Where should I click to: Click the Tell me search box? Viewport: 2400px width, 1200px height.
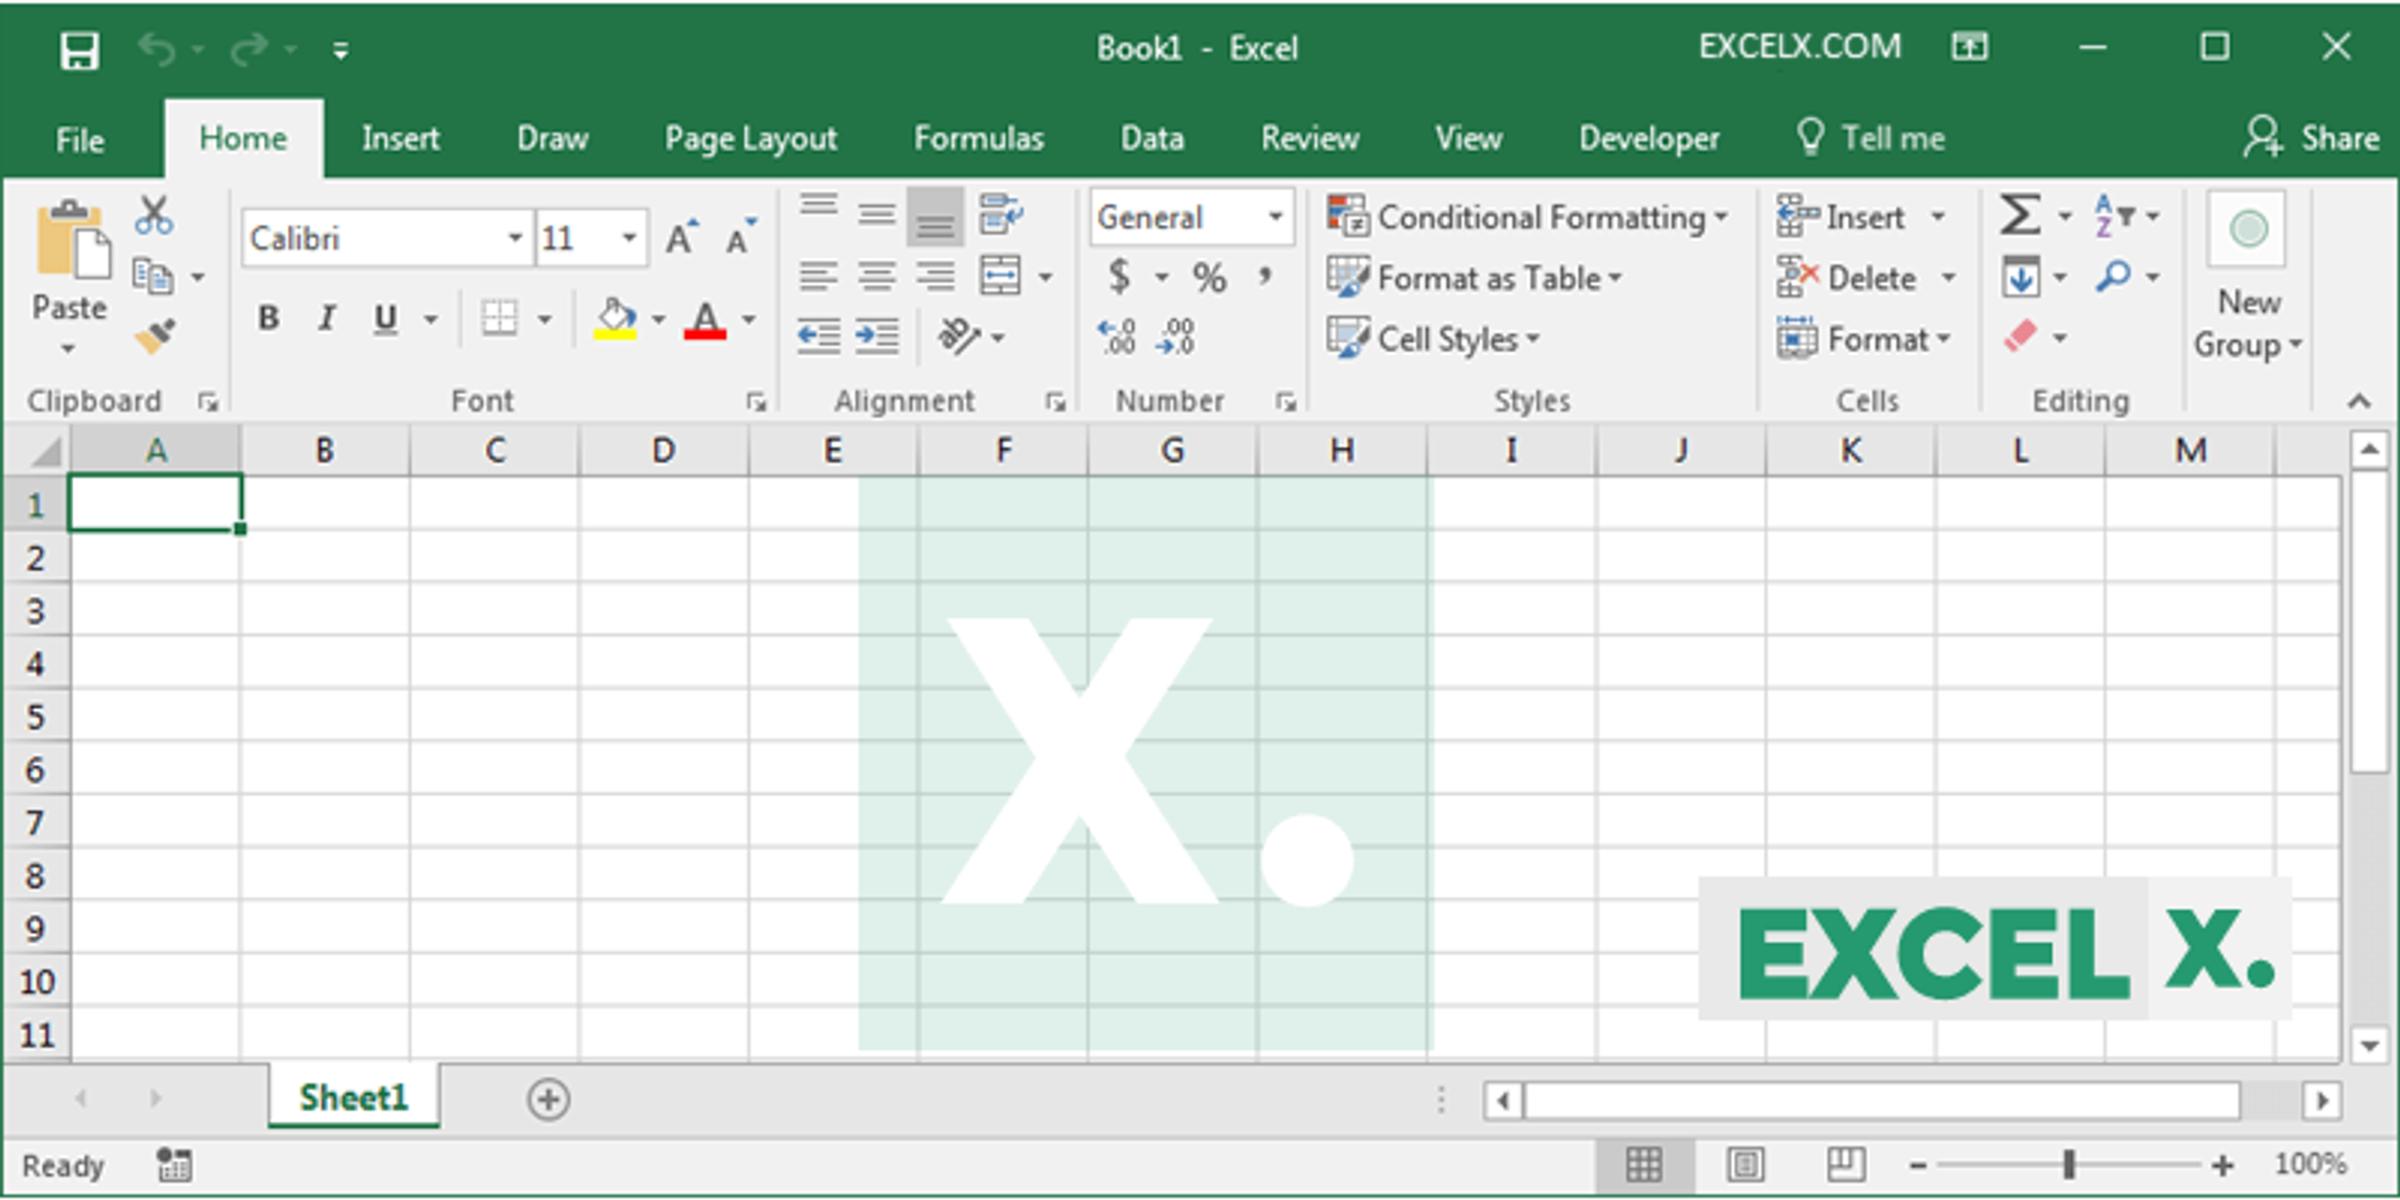(x=1871, y=137)
